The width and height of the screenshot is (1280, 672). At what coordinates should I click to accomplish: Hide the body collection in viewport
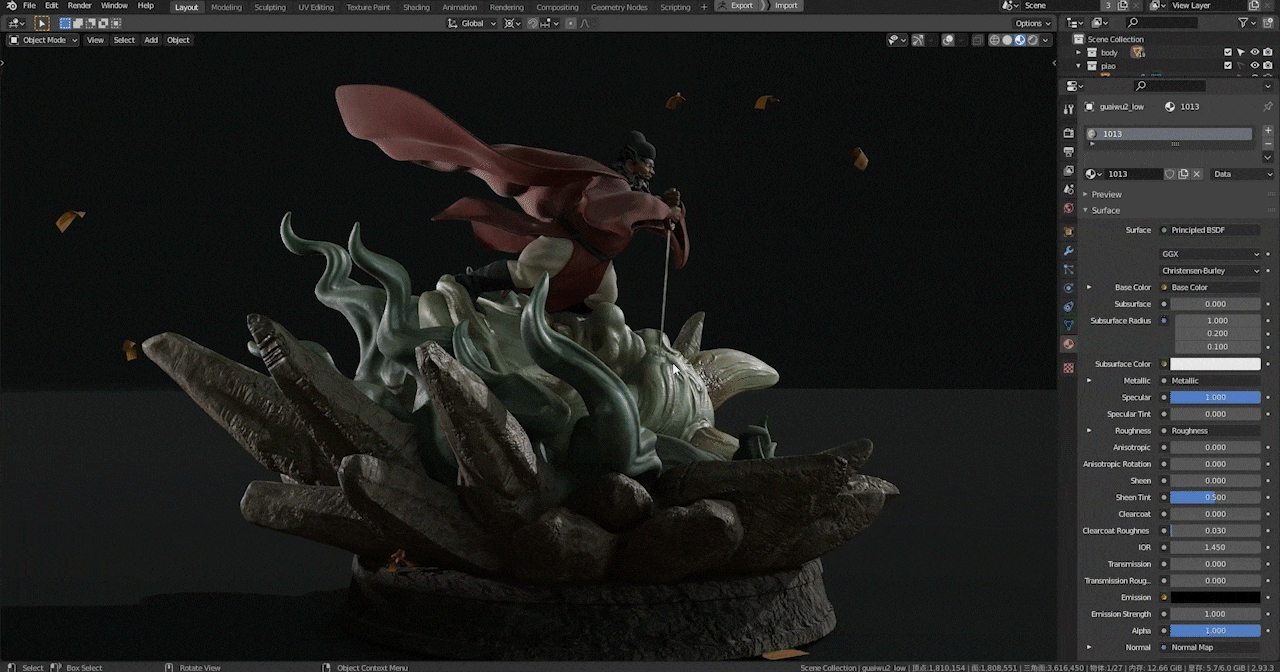(1254, 52)
